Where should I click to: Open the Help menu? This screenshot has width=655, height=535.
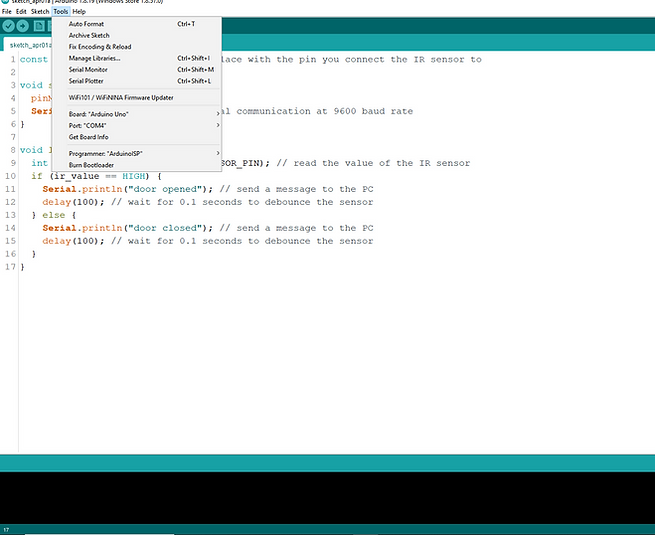pos(79,12)
